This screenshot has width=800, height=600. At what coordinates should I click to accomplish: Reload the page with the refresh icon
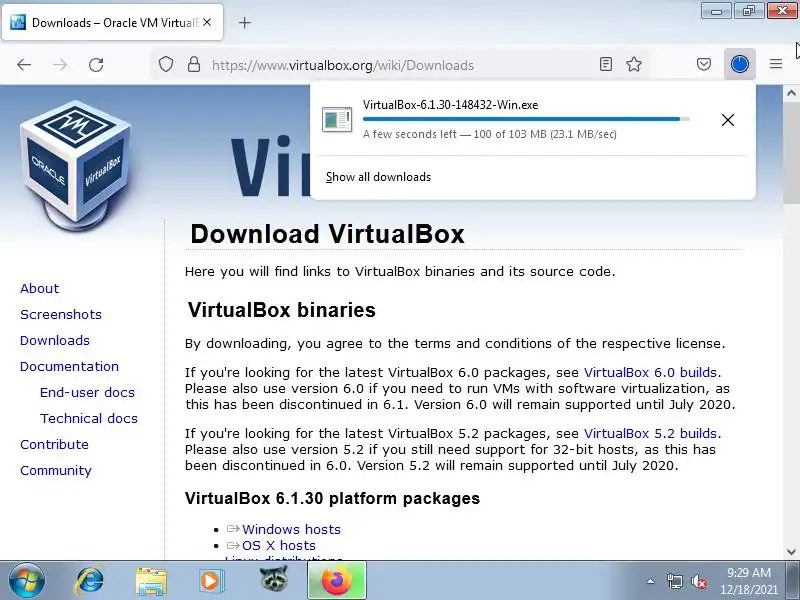(96, 65)
